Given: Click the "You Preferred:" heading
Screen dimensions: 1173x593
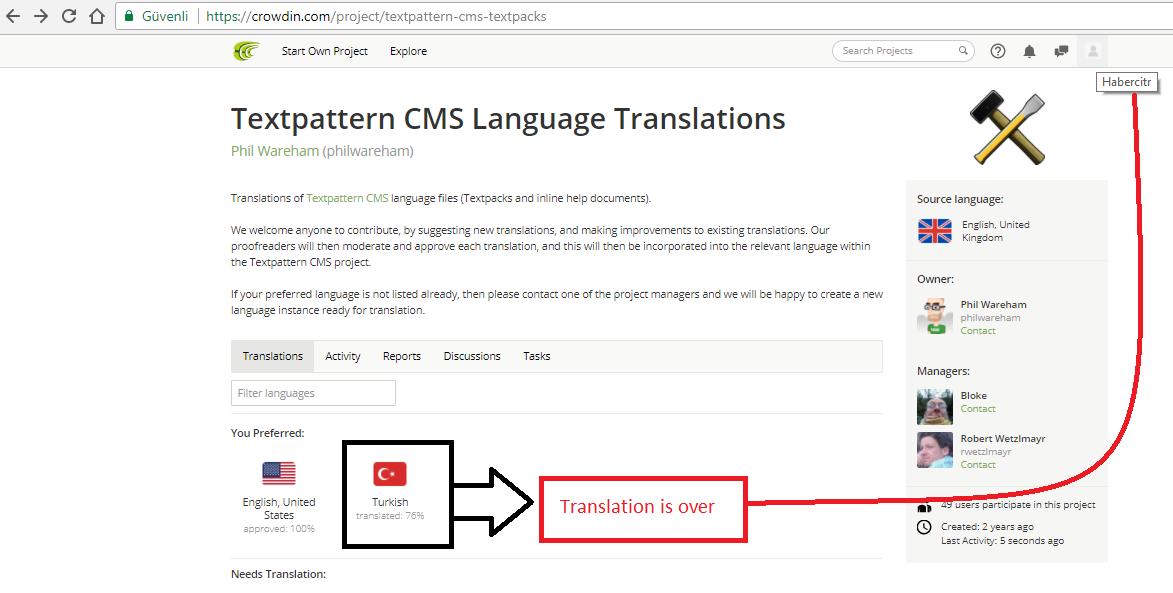Looking at the screenshot, I should click(x=268, y=433).
